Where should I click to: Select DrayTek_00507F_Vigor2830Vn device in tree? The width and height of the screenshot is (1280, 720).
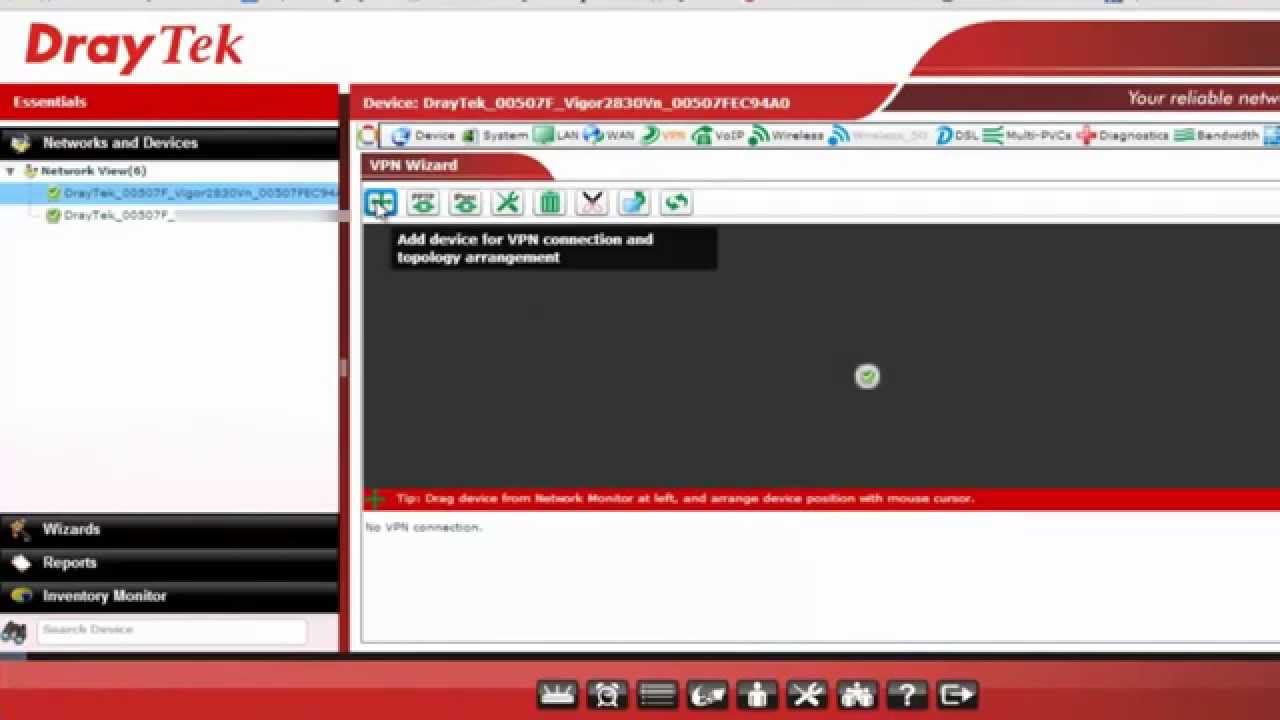[x=192, y=193]
